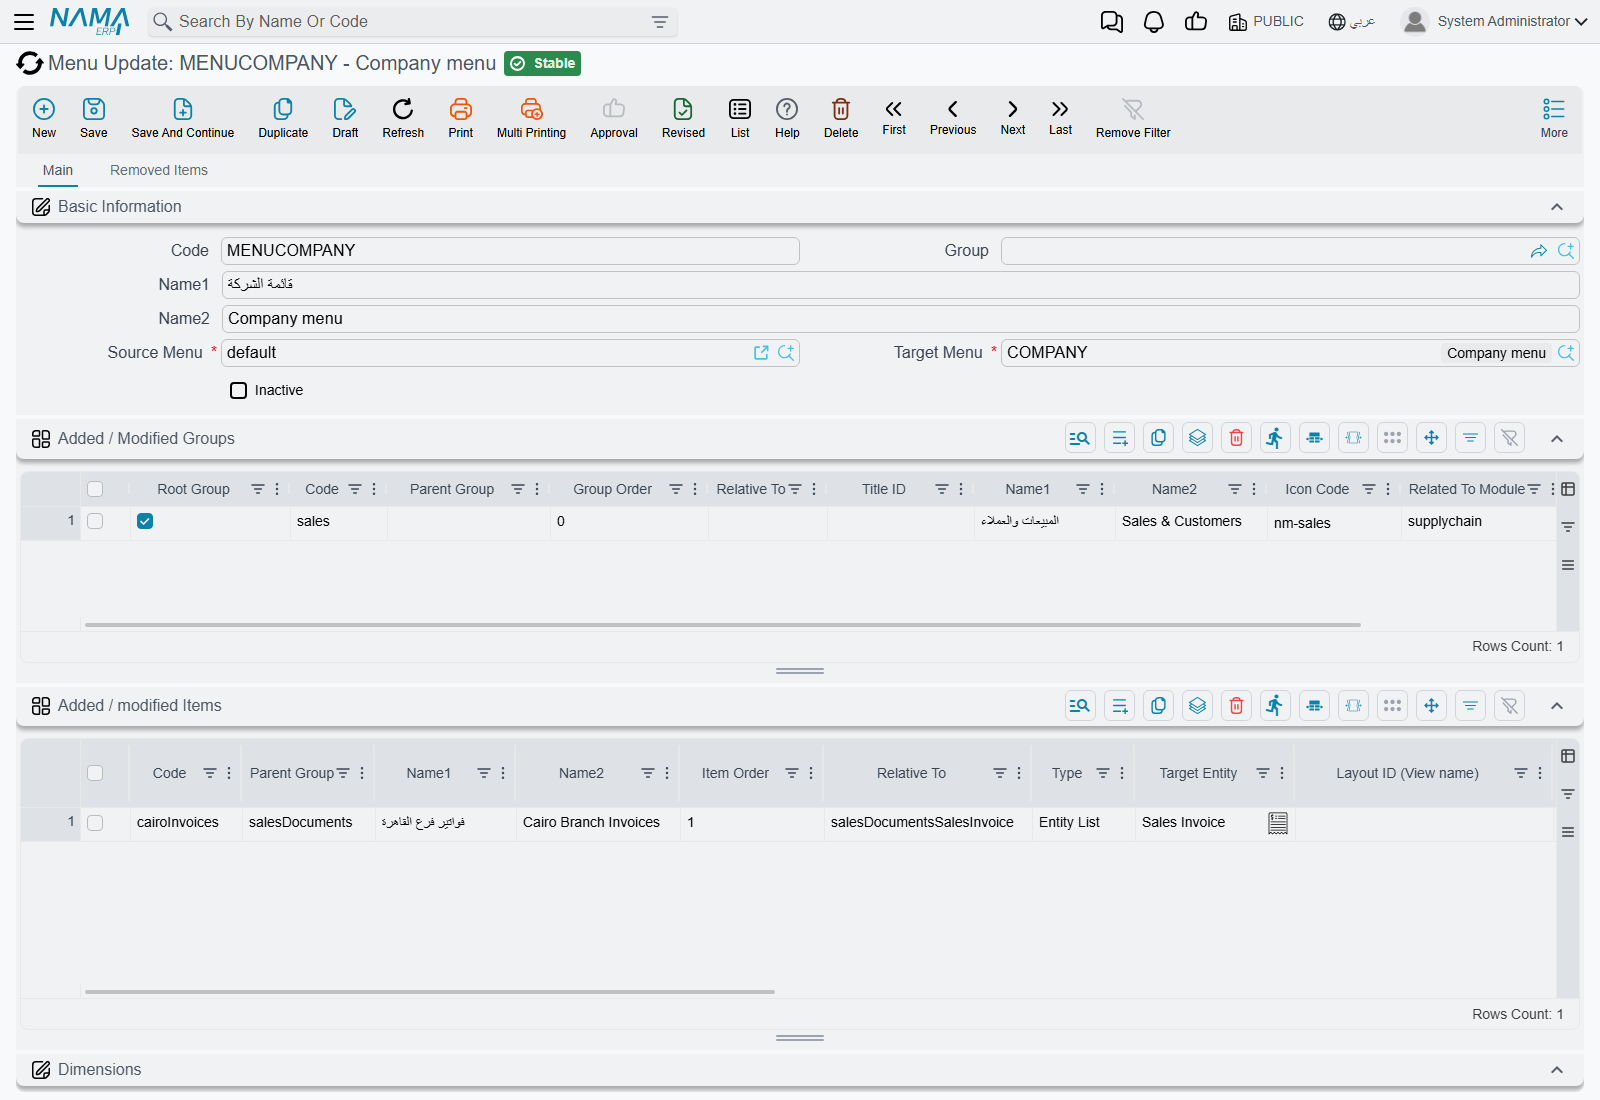Viewport: 1600px width, 1100px height.
Task: Switch to the Removed Items tab
Action: click(159, 170)
